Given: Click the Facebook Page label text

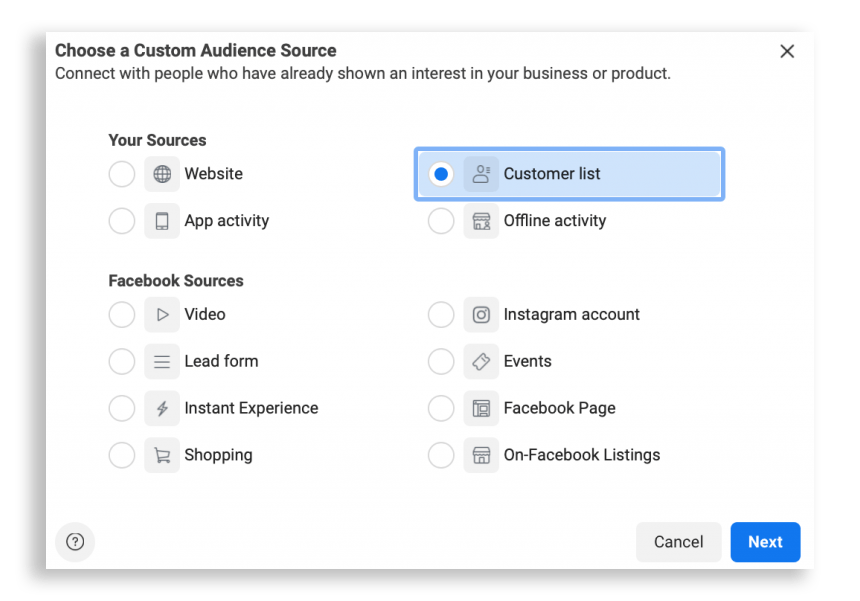Looking at the screenshot, I should [x=559, y=409].
